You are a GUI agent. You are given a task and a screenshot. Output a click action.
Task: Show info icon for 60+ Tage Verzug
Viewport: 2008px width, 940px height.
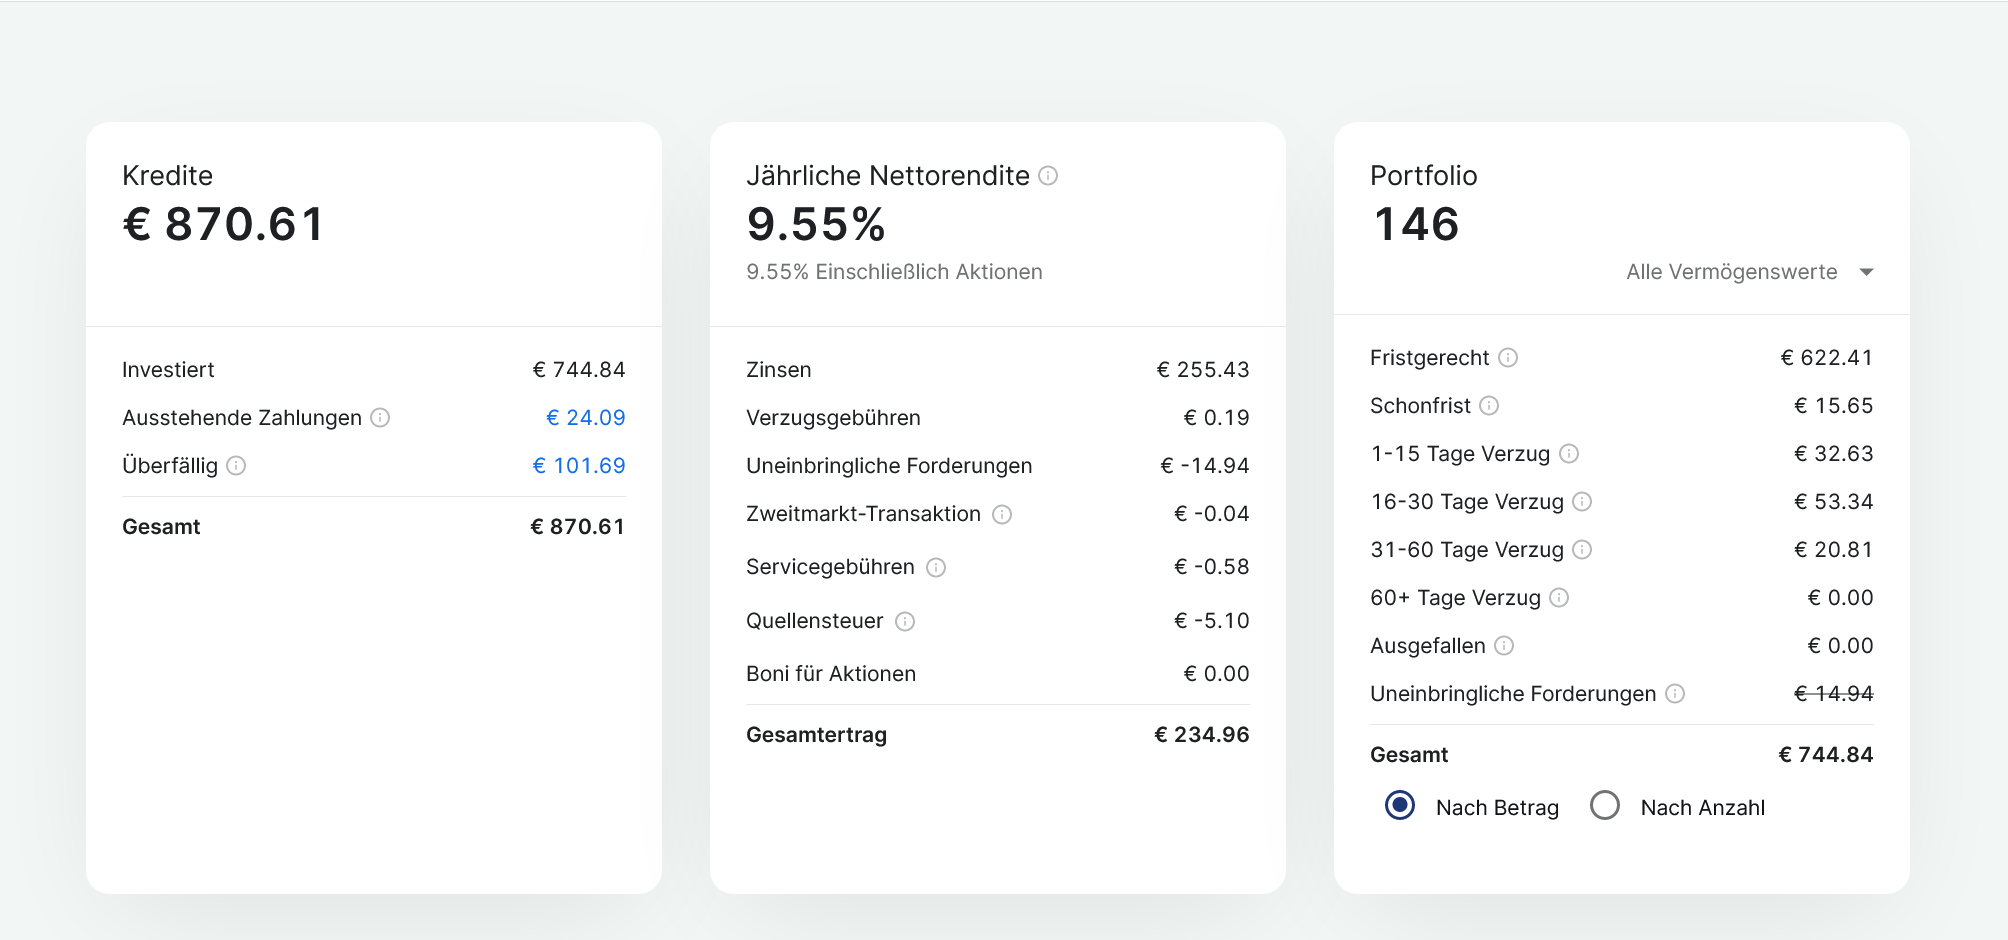click(x=1559, y=598)
